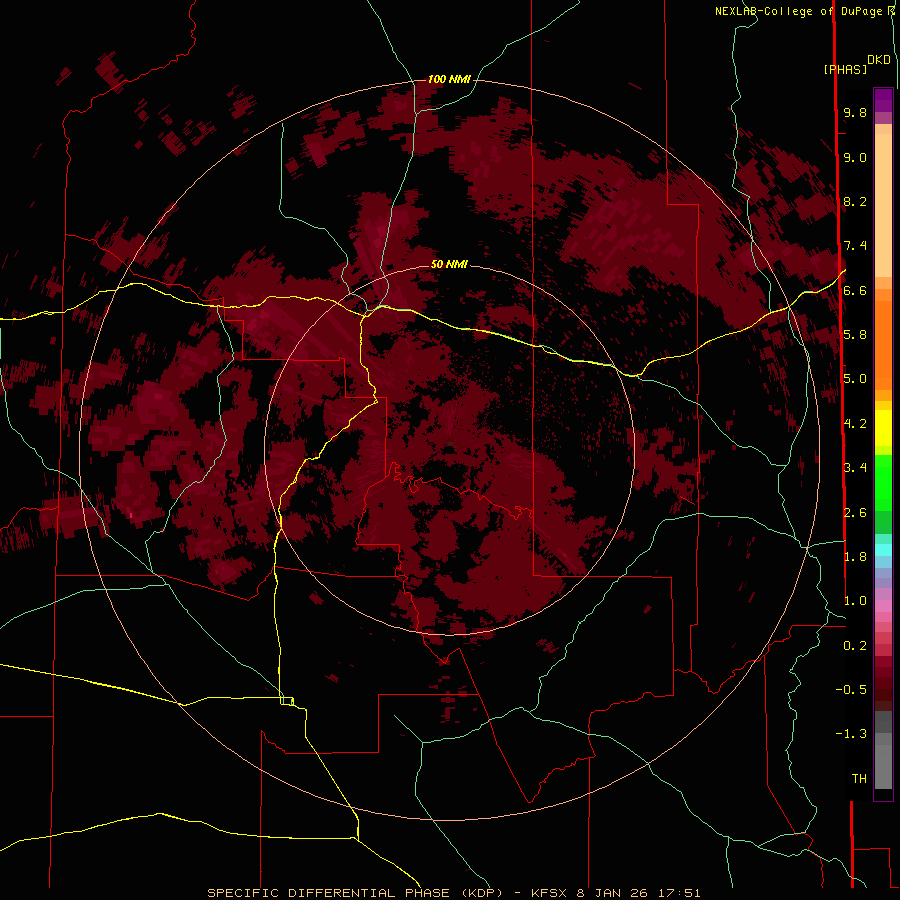Pick the yellow segment of color bar
The image size is (900, 900).
[883, 428]
